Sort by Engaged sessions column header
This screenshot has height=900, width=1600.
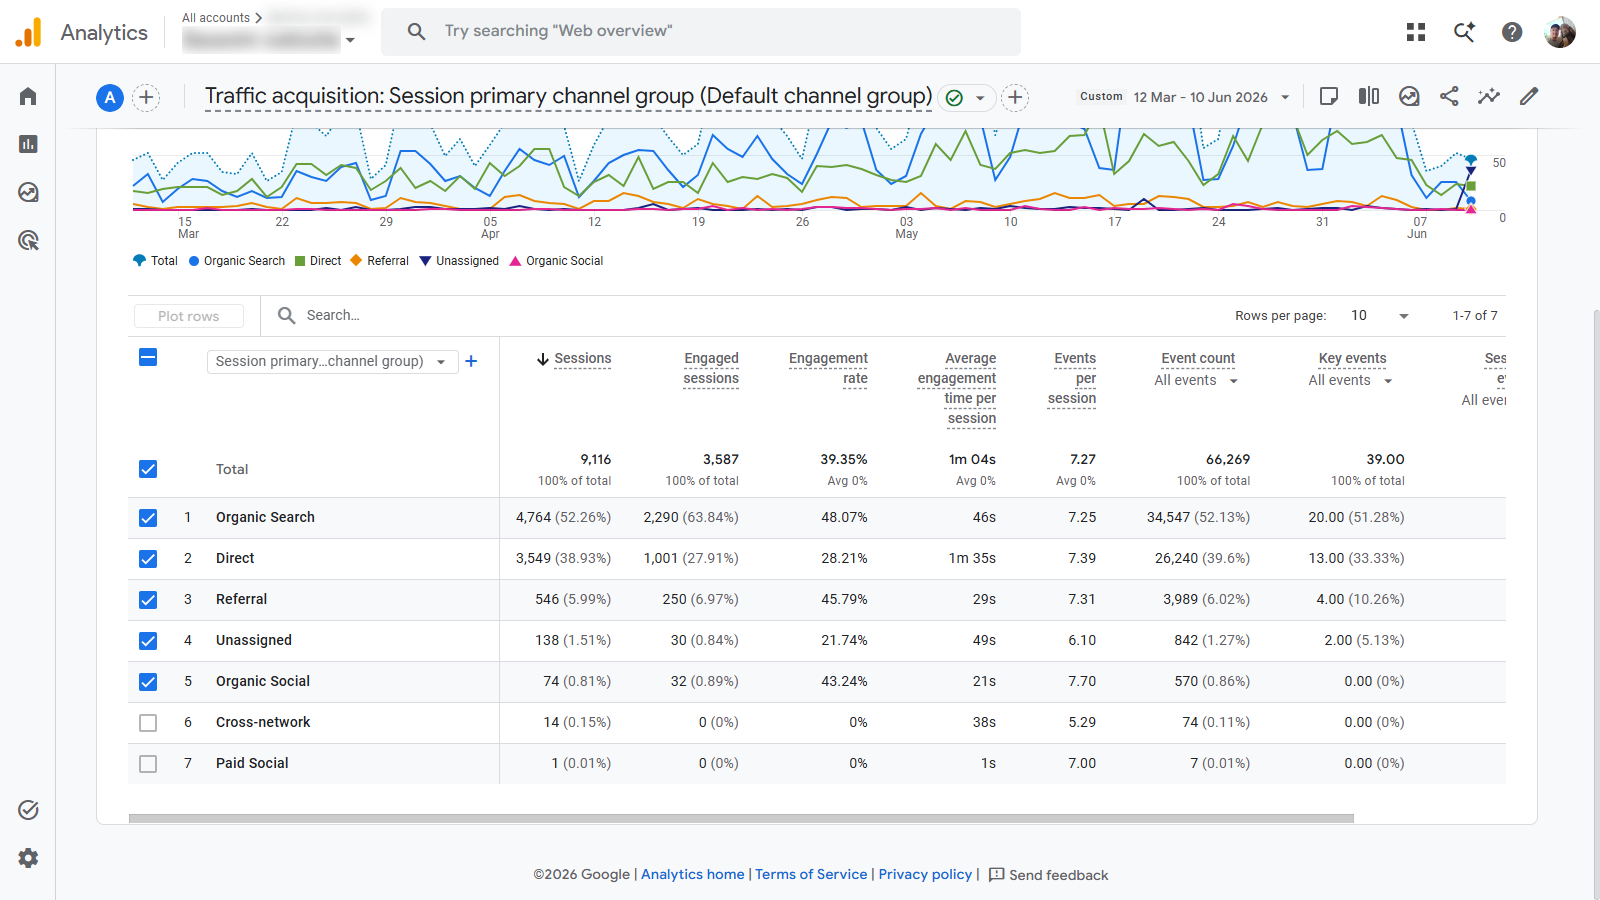click(x=711, y=368)
